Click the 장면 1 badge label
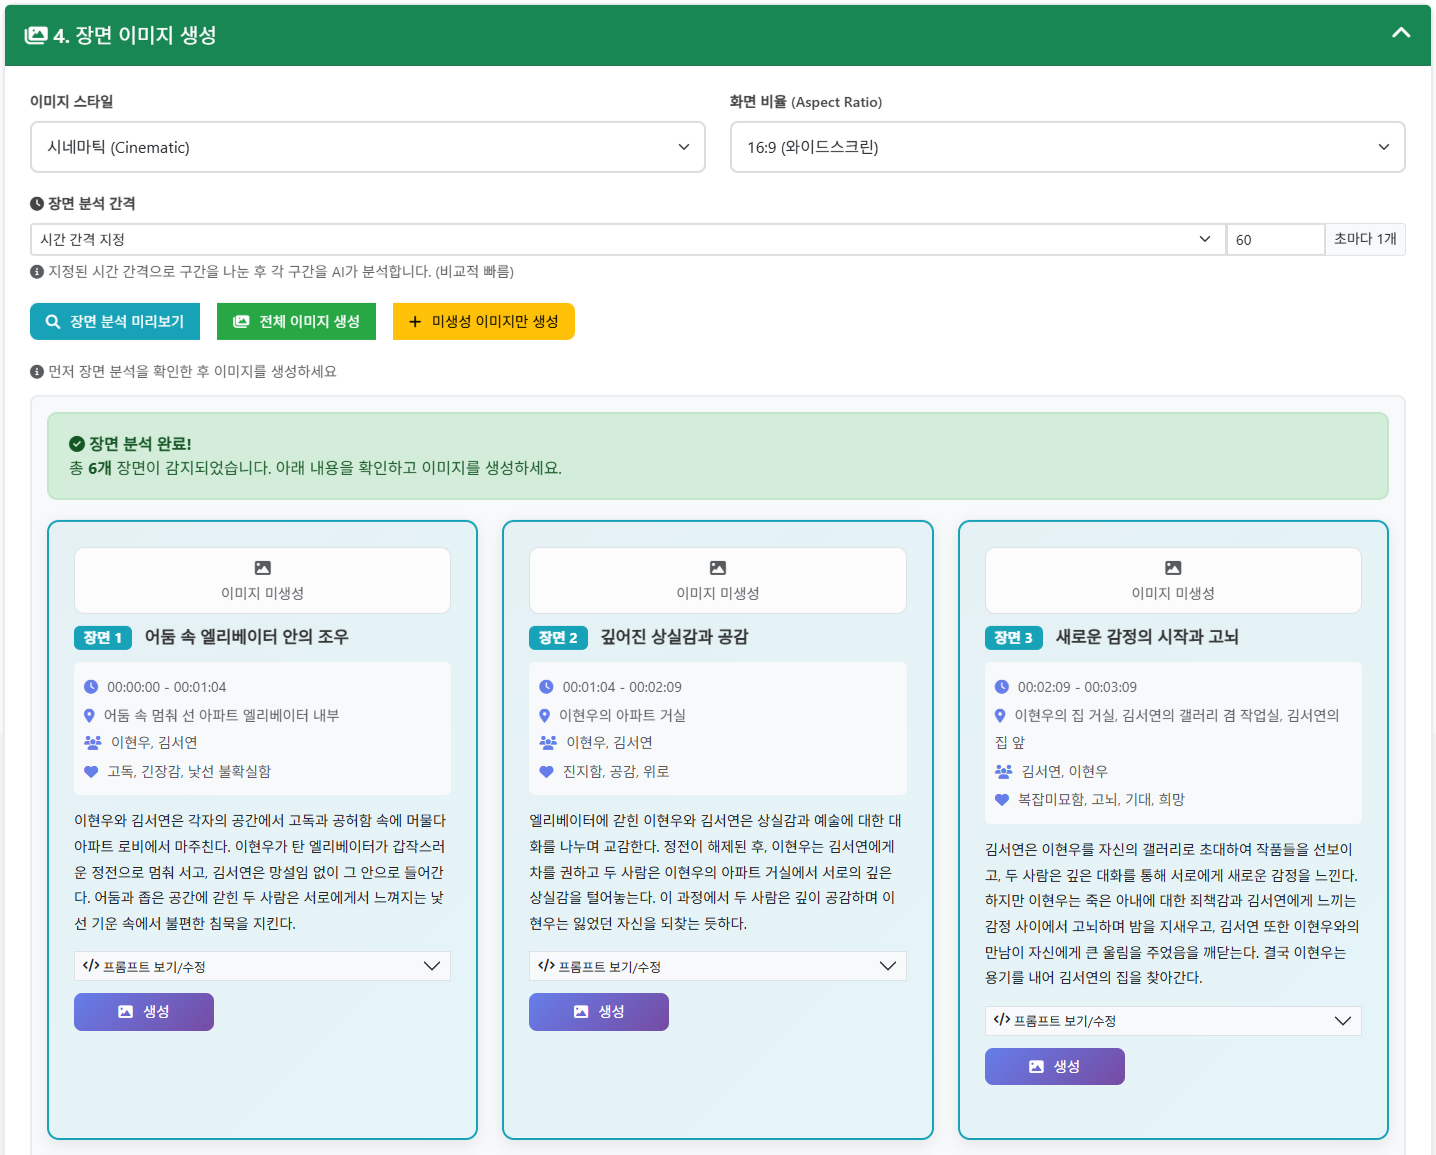Image resolution: width=1436 pixels, height=1155 pixels. point(103,637)
